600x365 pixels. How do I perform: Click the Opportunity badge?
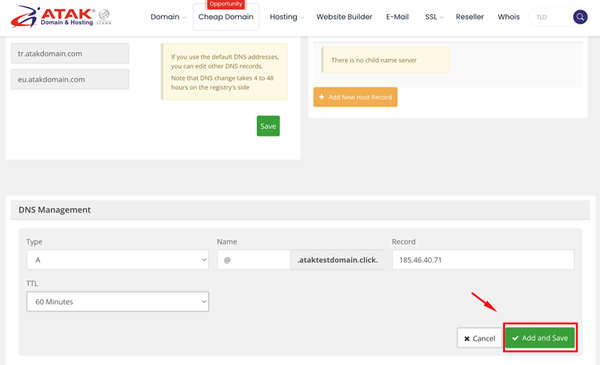(226, 4)
